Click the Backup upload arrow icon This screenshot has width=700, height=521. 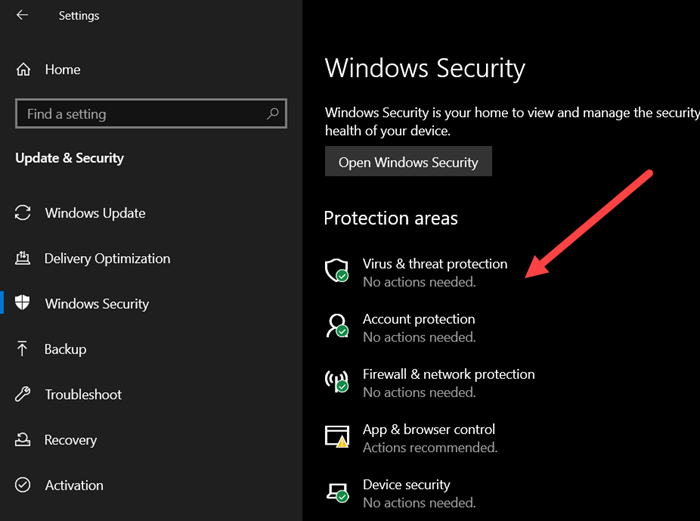click(23, 349)
